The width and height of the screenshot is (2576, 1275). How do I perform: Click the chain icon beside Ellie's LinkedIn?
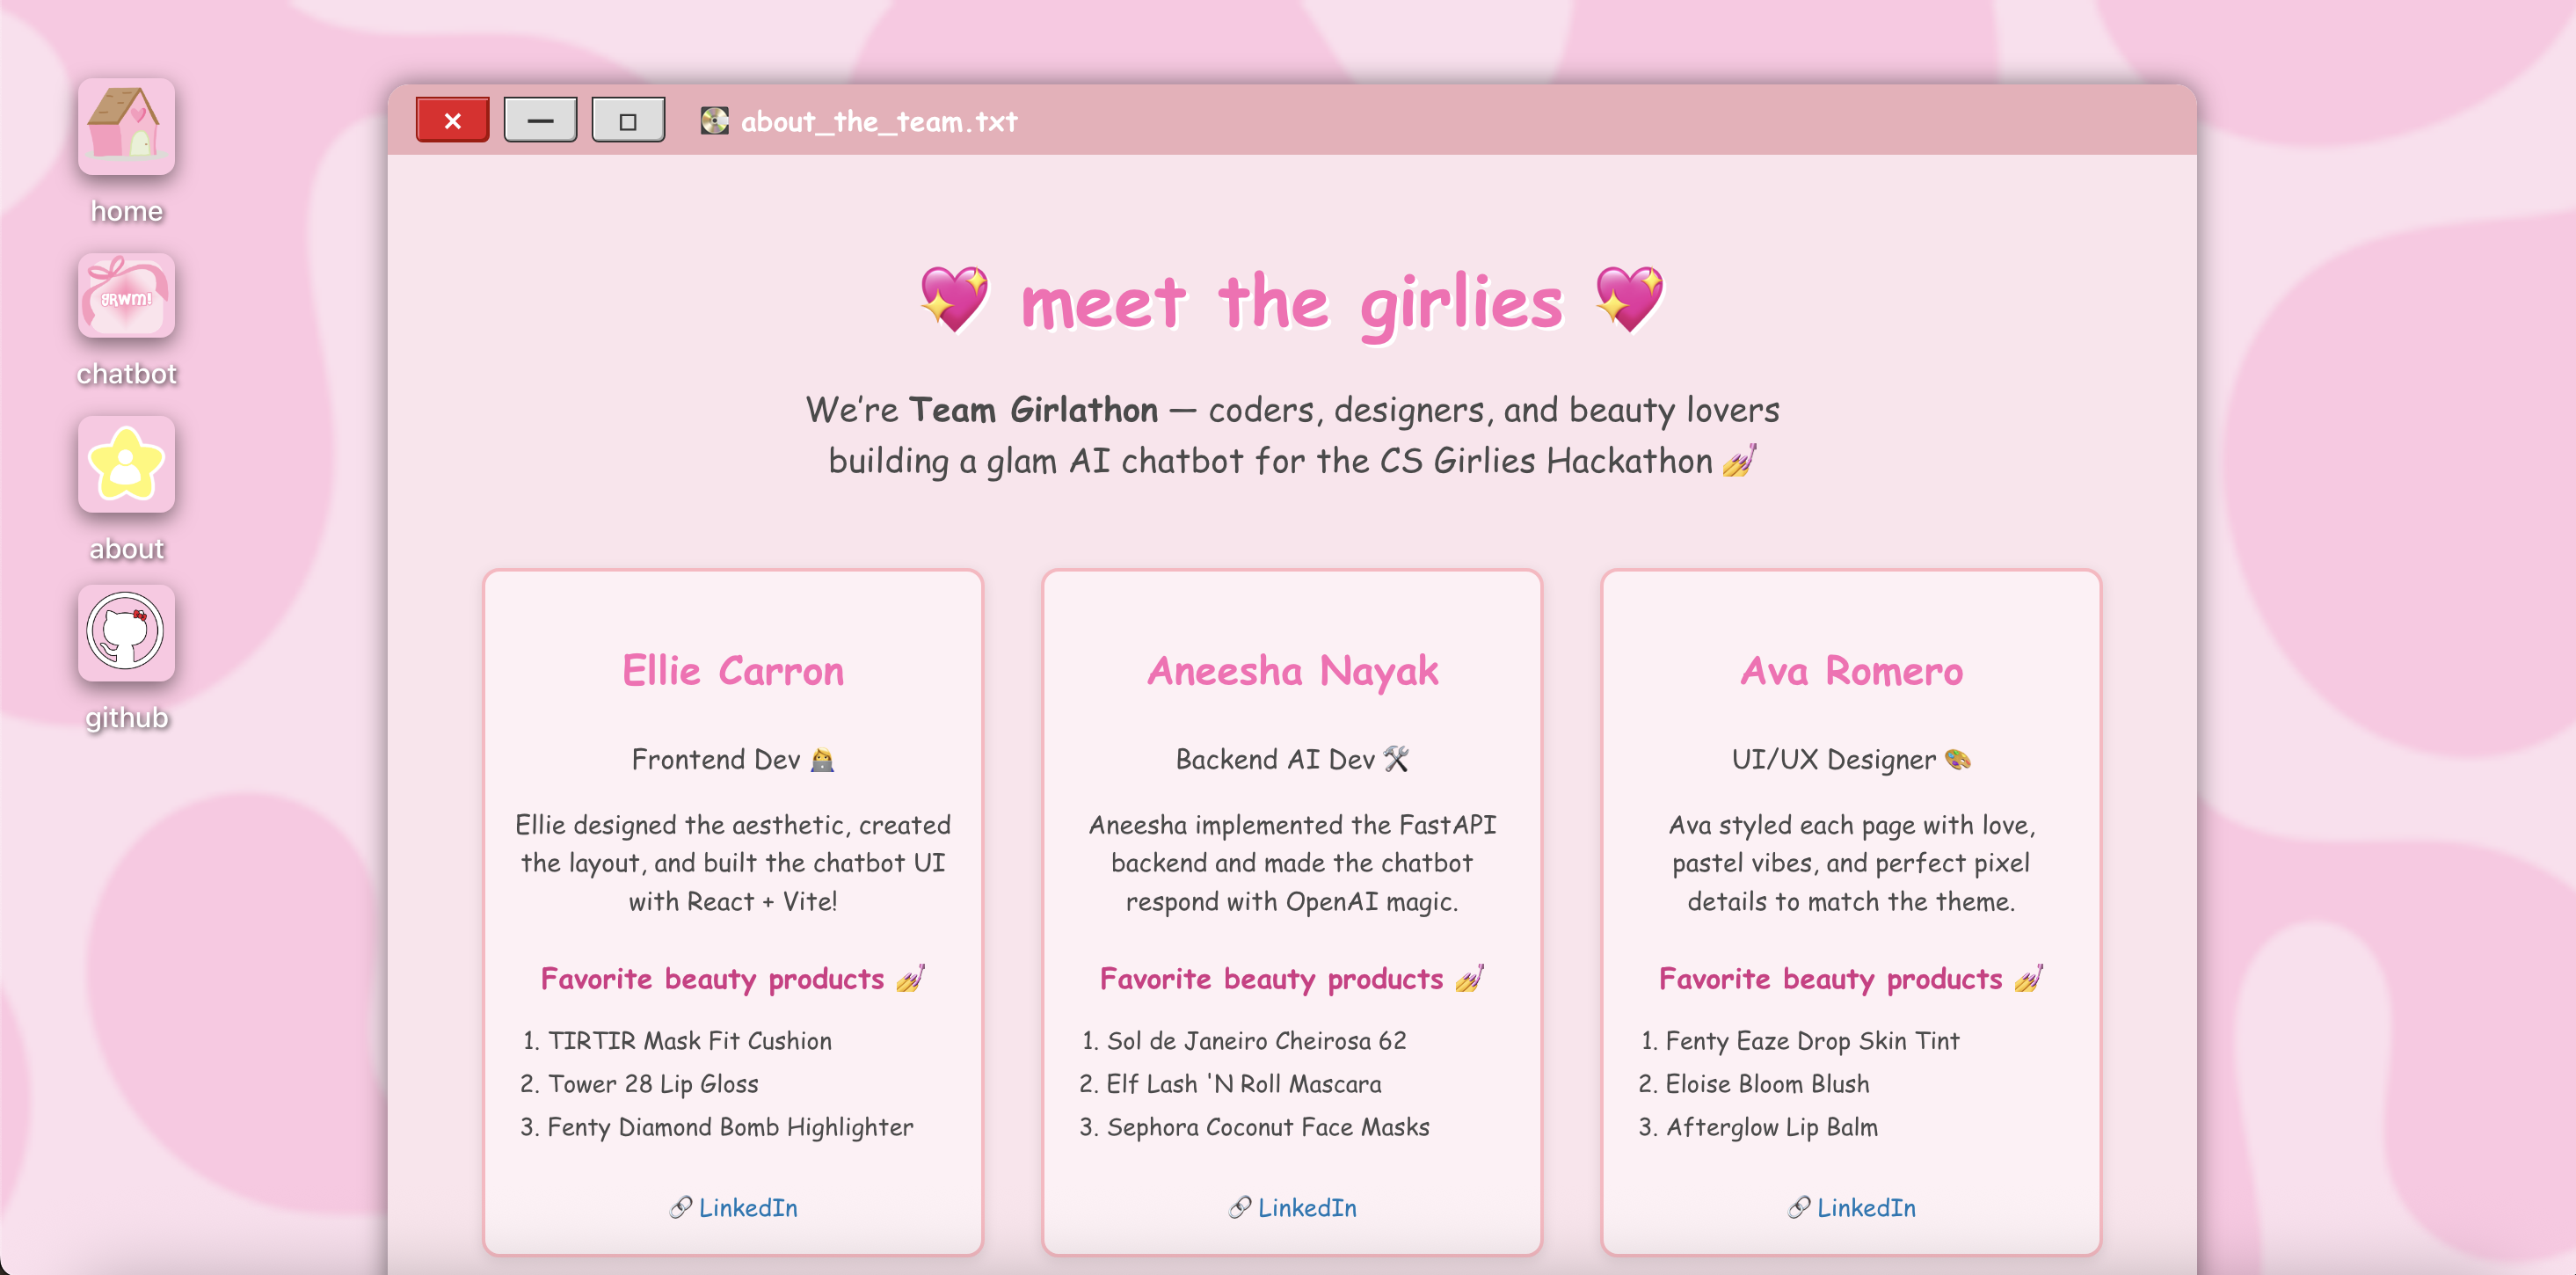pos(681,1207)
